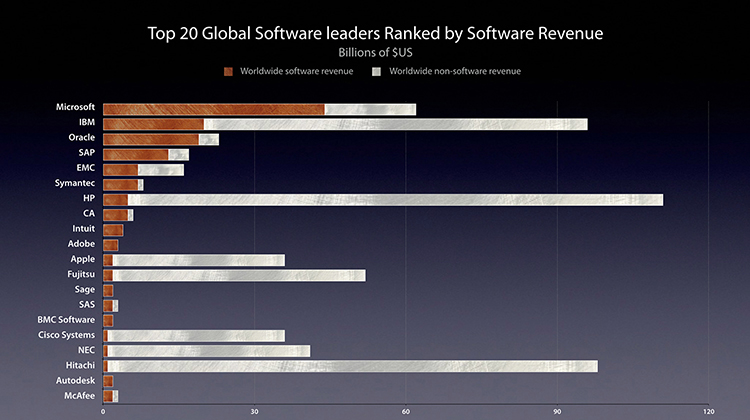The width and height of the screenshot is (750, 420).
Task: Select the 'Worldwide software revenue' legend label
Action: click(x=297, y=71)
